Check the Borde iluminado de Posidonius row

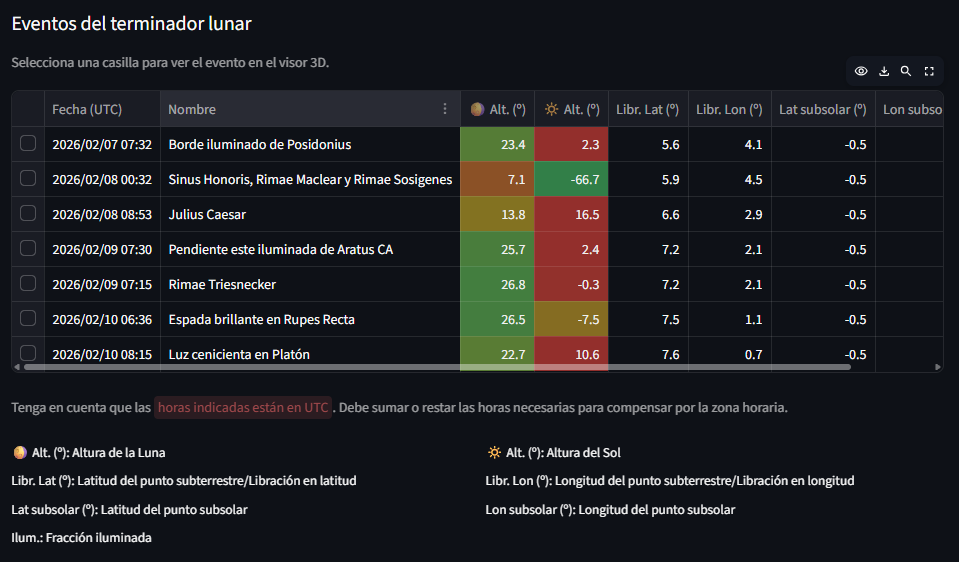tap(28, 144)
